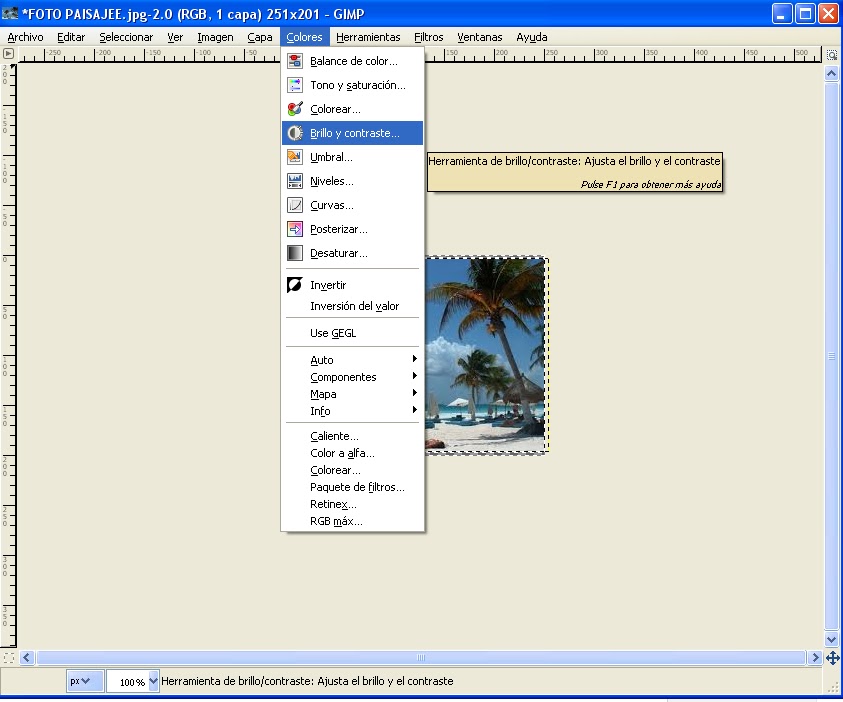The height and width of the screenshot is (702, 843).
Task: Click the 100% zoom input field
Action: (x=127, y=682)
